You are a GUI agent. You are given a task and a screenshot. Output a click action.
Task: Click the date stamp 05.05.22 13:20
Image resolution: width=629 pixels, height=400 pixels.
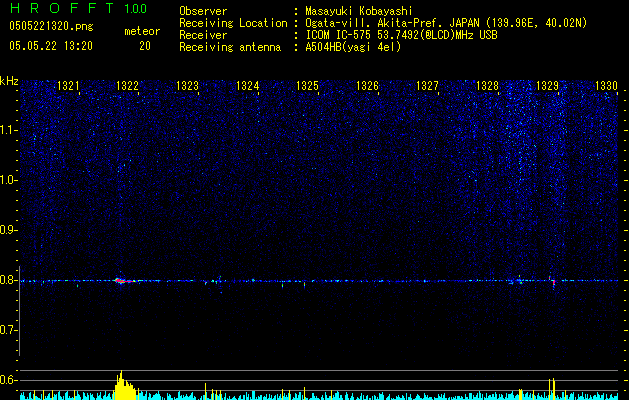click(51, 46)
